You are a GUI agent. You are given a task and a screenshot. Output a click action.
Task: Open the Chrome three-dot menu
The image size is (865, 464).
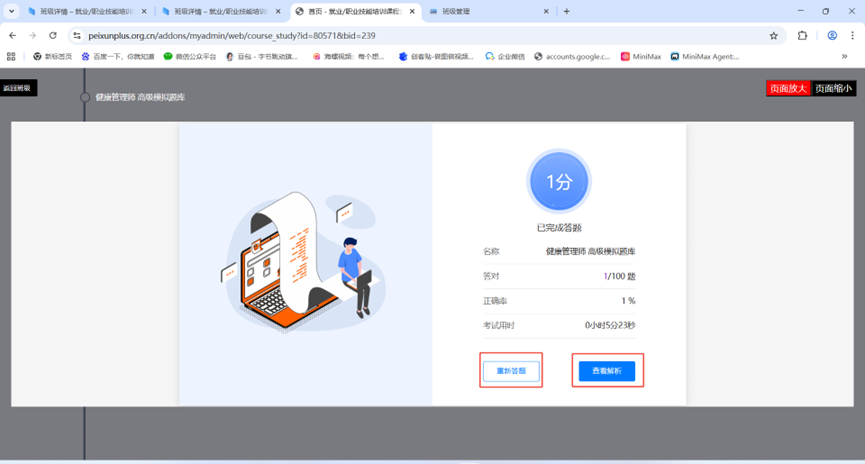[x=851, y=35]
